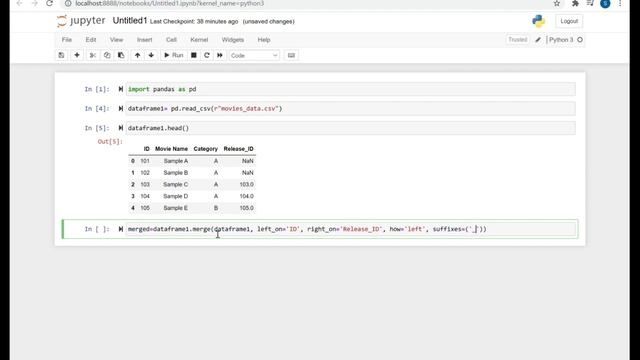Click the site info icon in address bar

tap(68, 3)
